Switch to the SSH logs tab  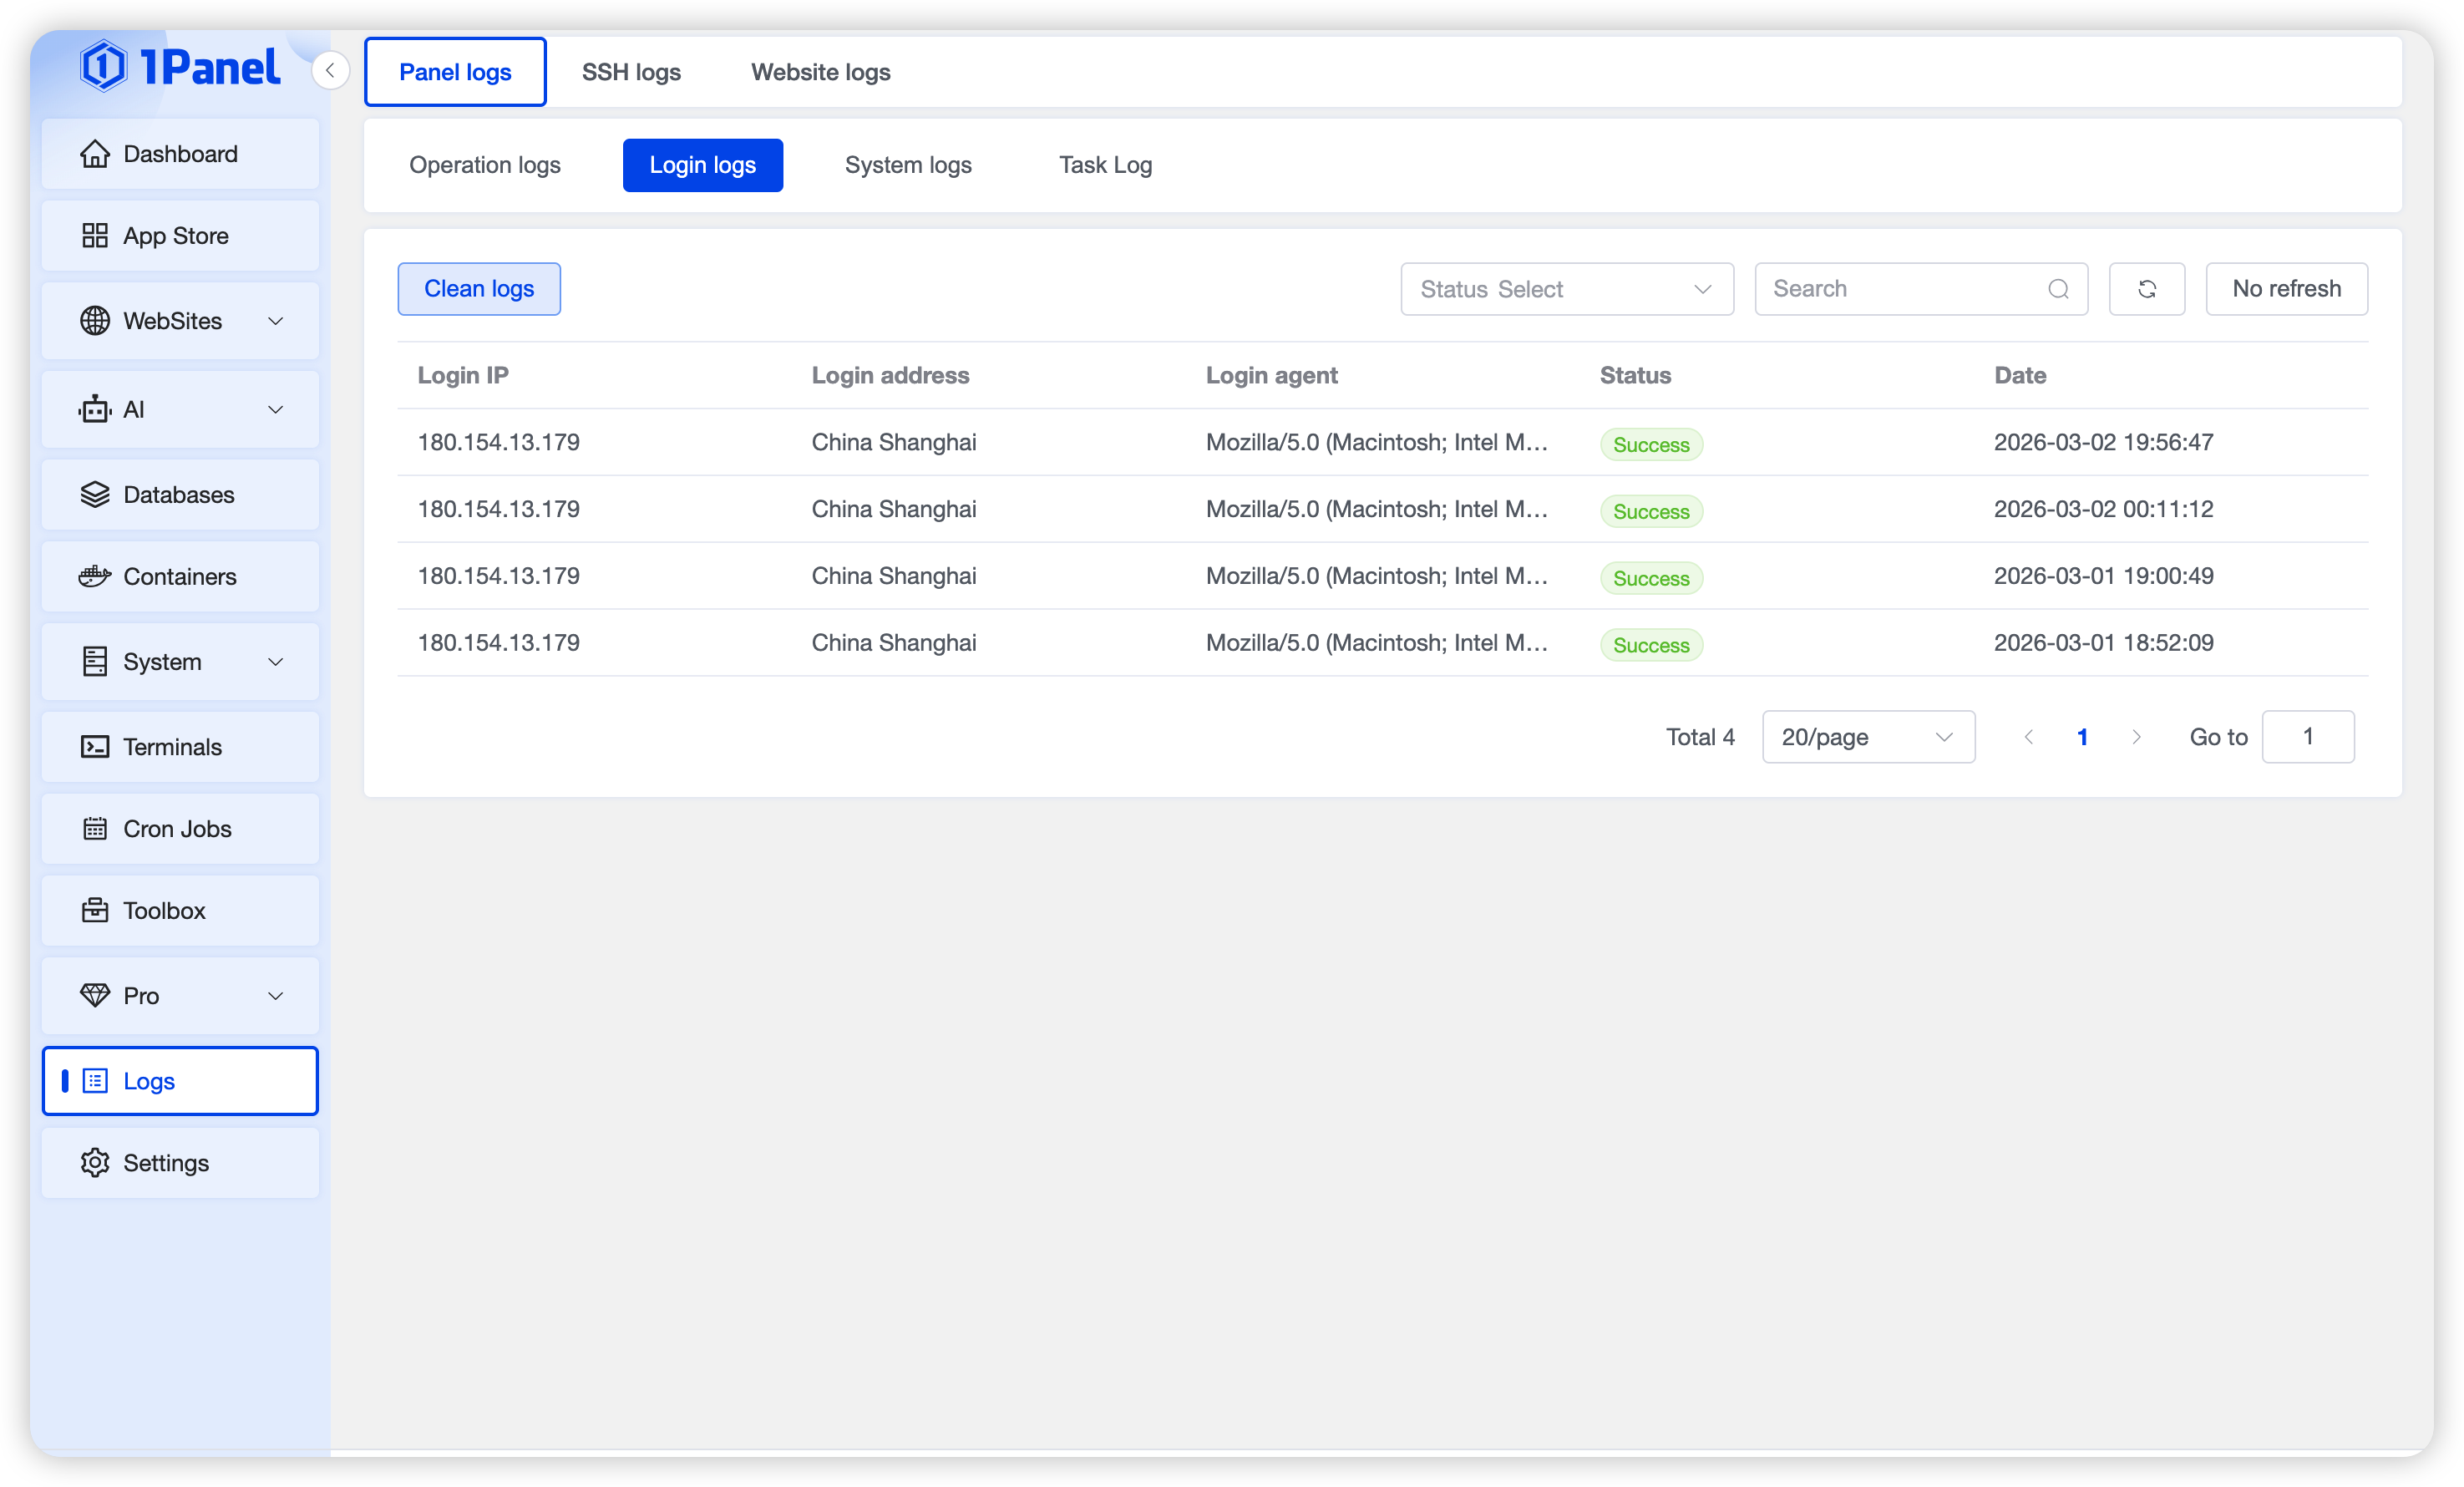coord(631,72)
